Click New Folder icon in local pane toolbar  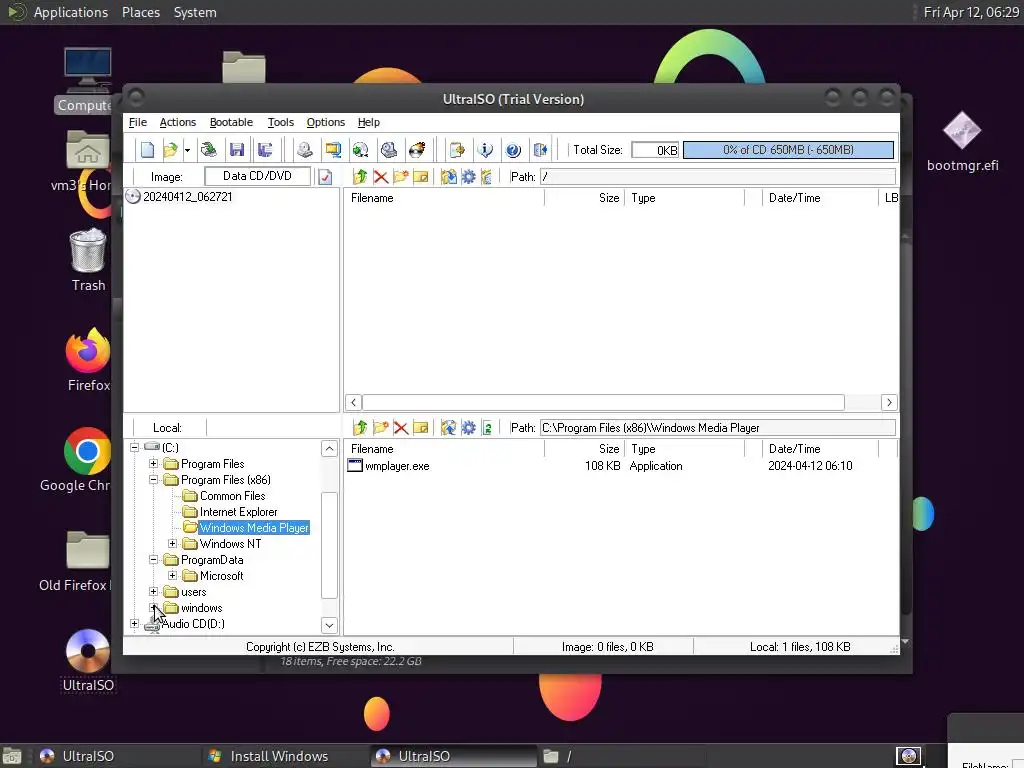tap(381, 428)
